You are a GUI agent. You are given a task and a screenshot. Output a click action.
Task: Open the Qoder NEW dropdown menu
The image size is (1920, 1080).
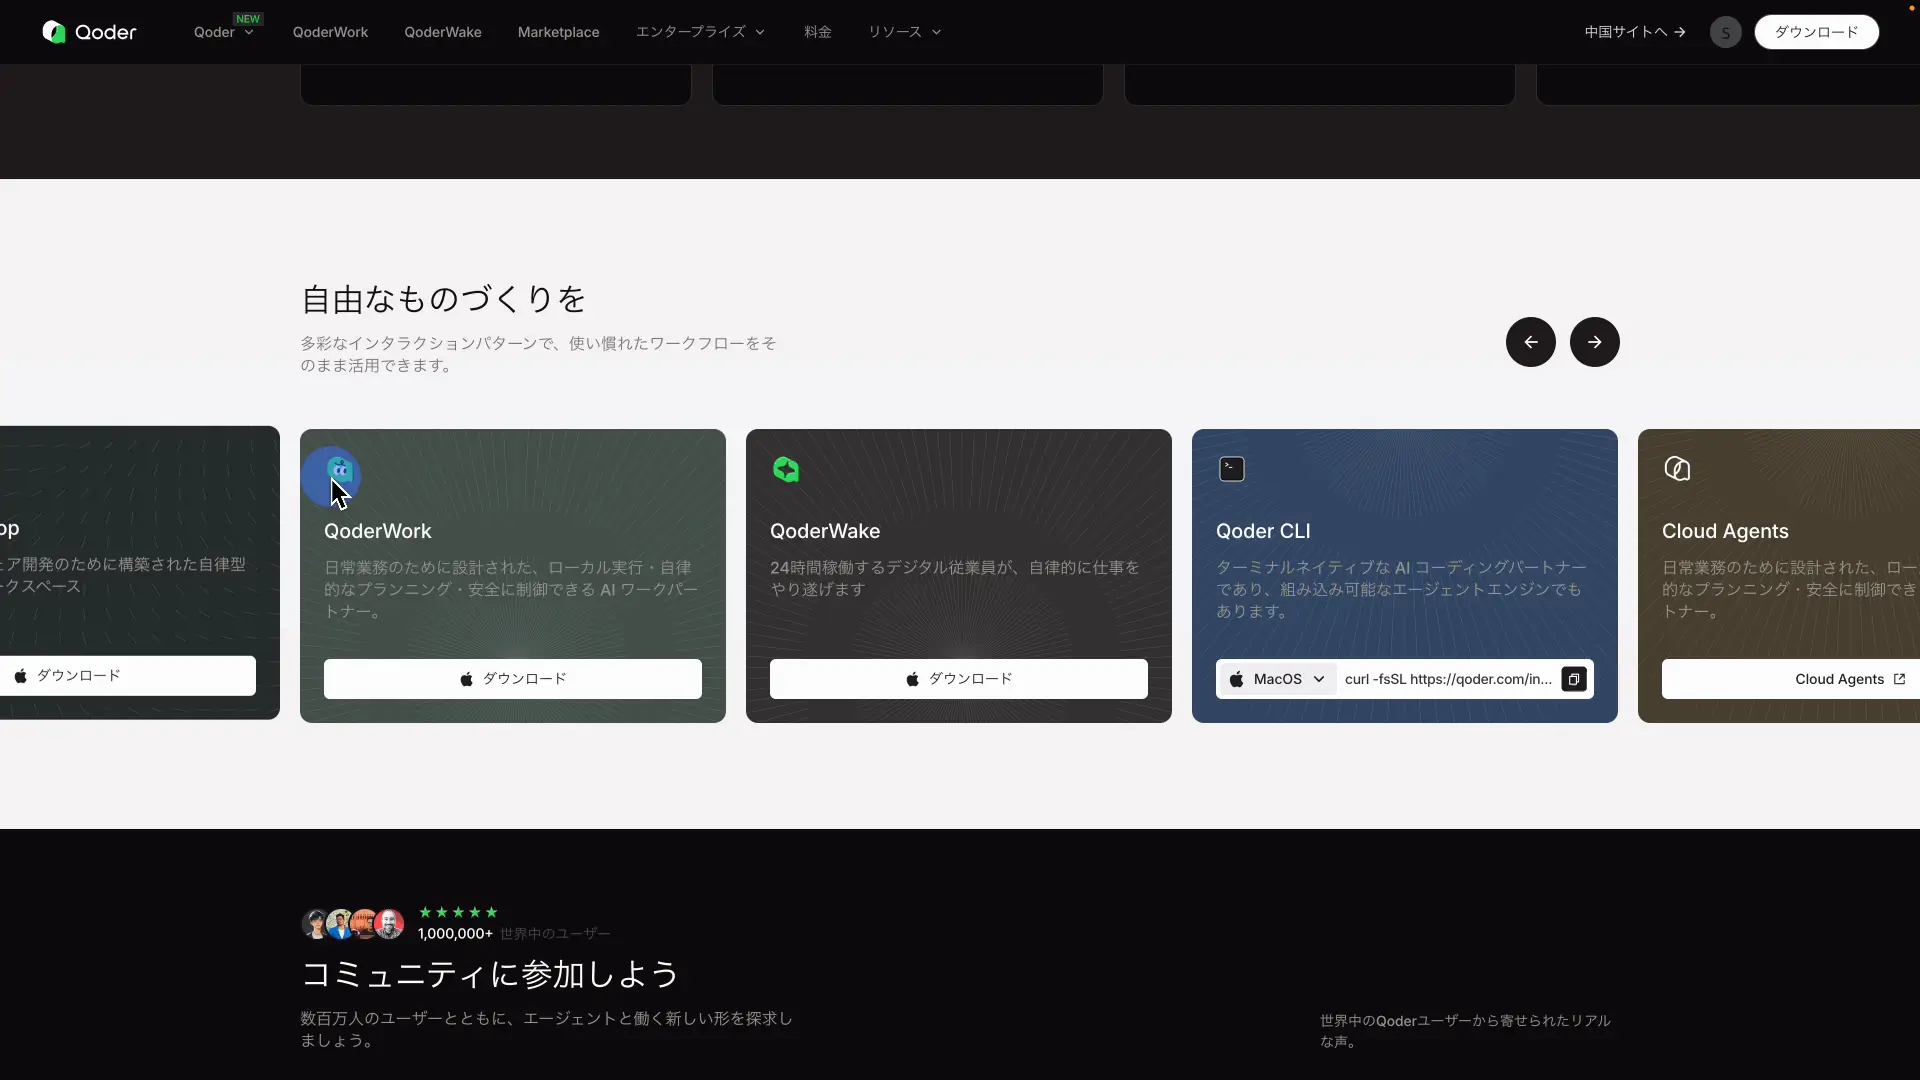(224, 32)
